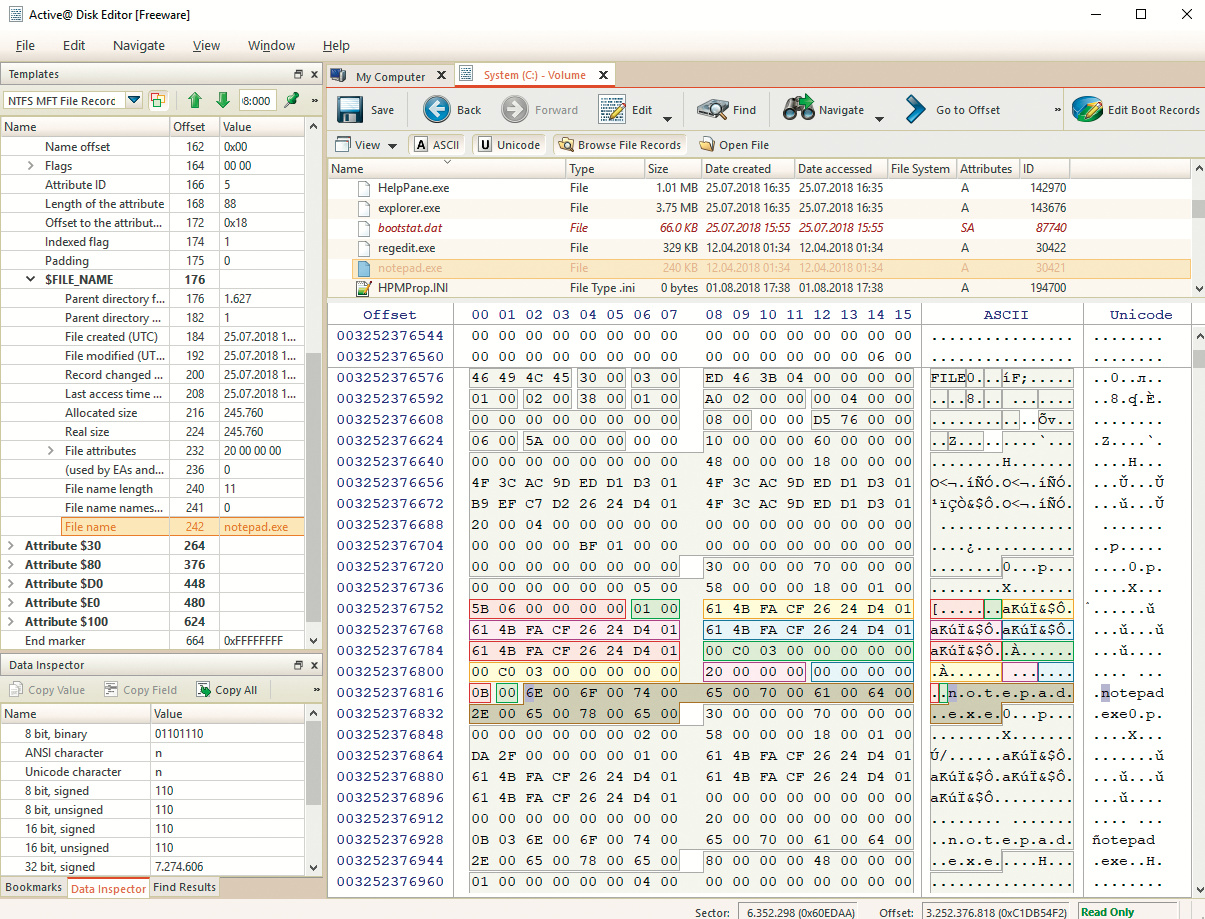Image resolution: width=1205 pixels, height=919 pixels.
Task: Go back with the Back arrow
Action: tap(437, 110)
